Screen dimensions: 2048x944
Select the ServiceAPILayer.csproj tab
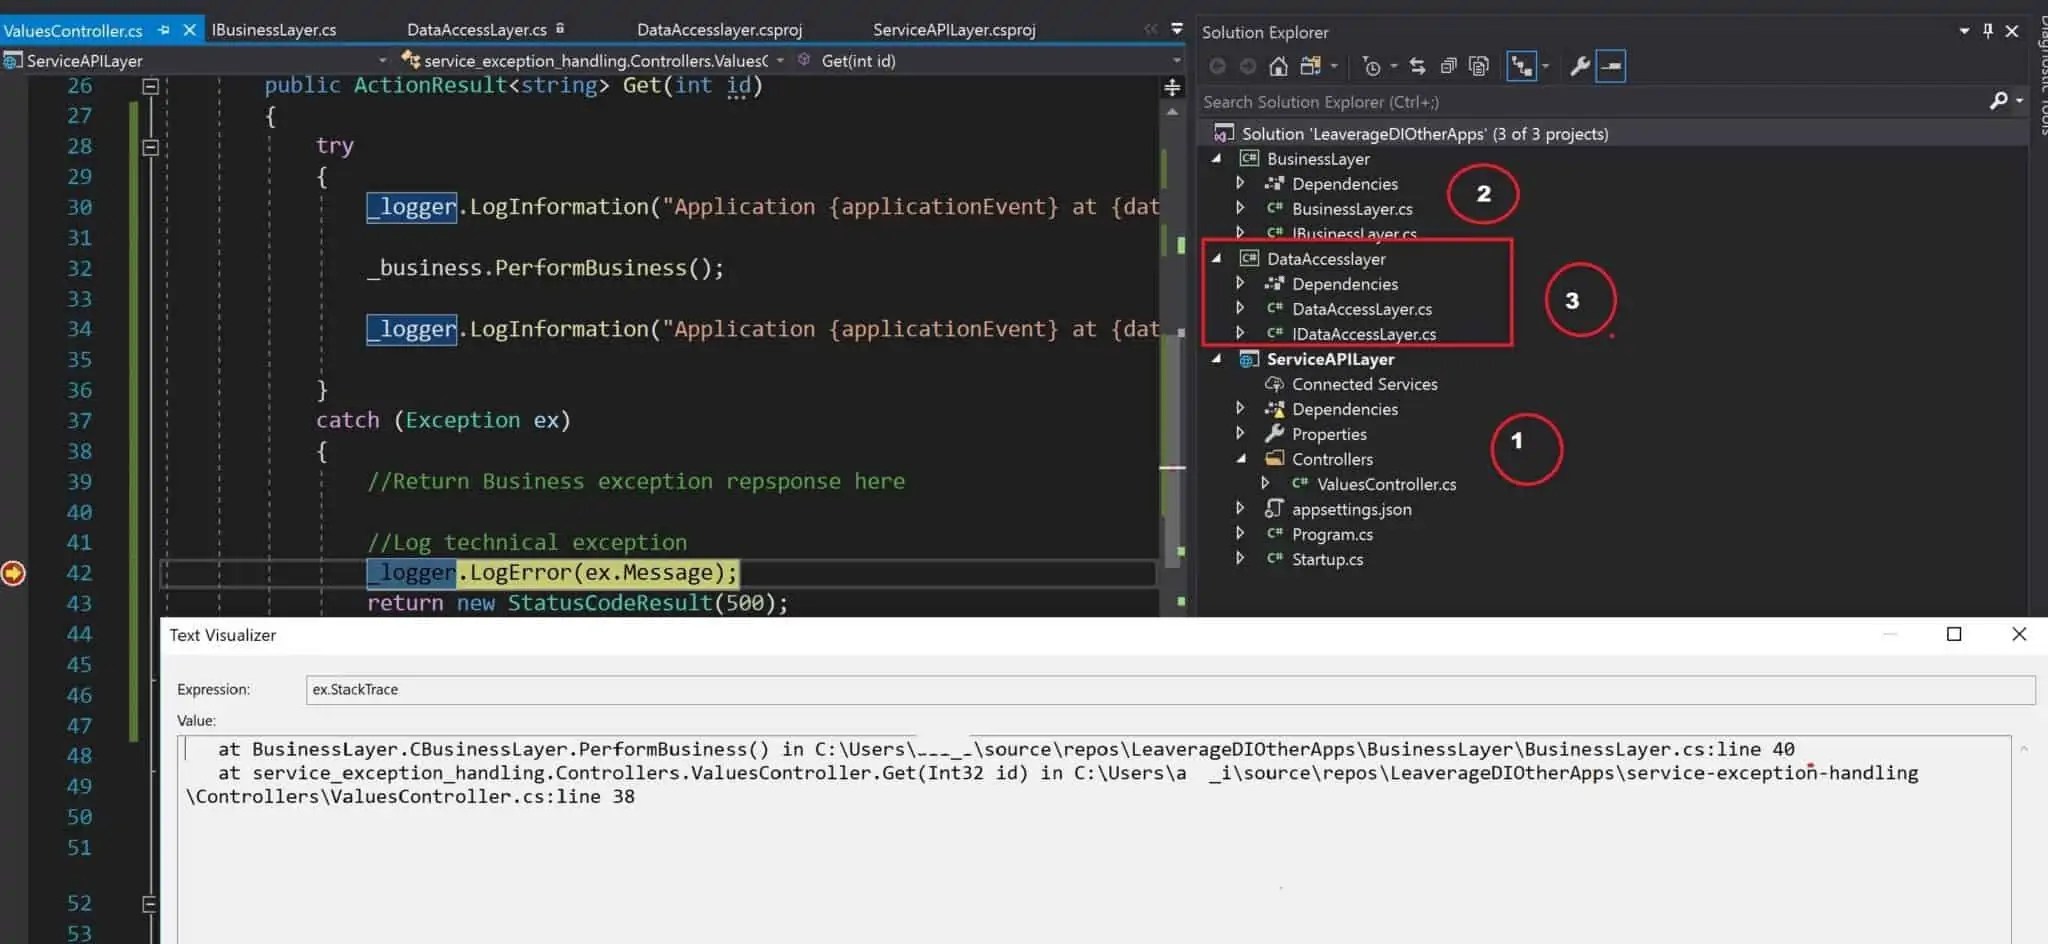point(953,30)
